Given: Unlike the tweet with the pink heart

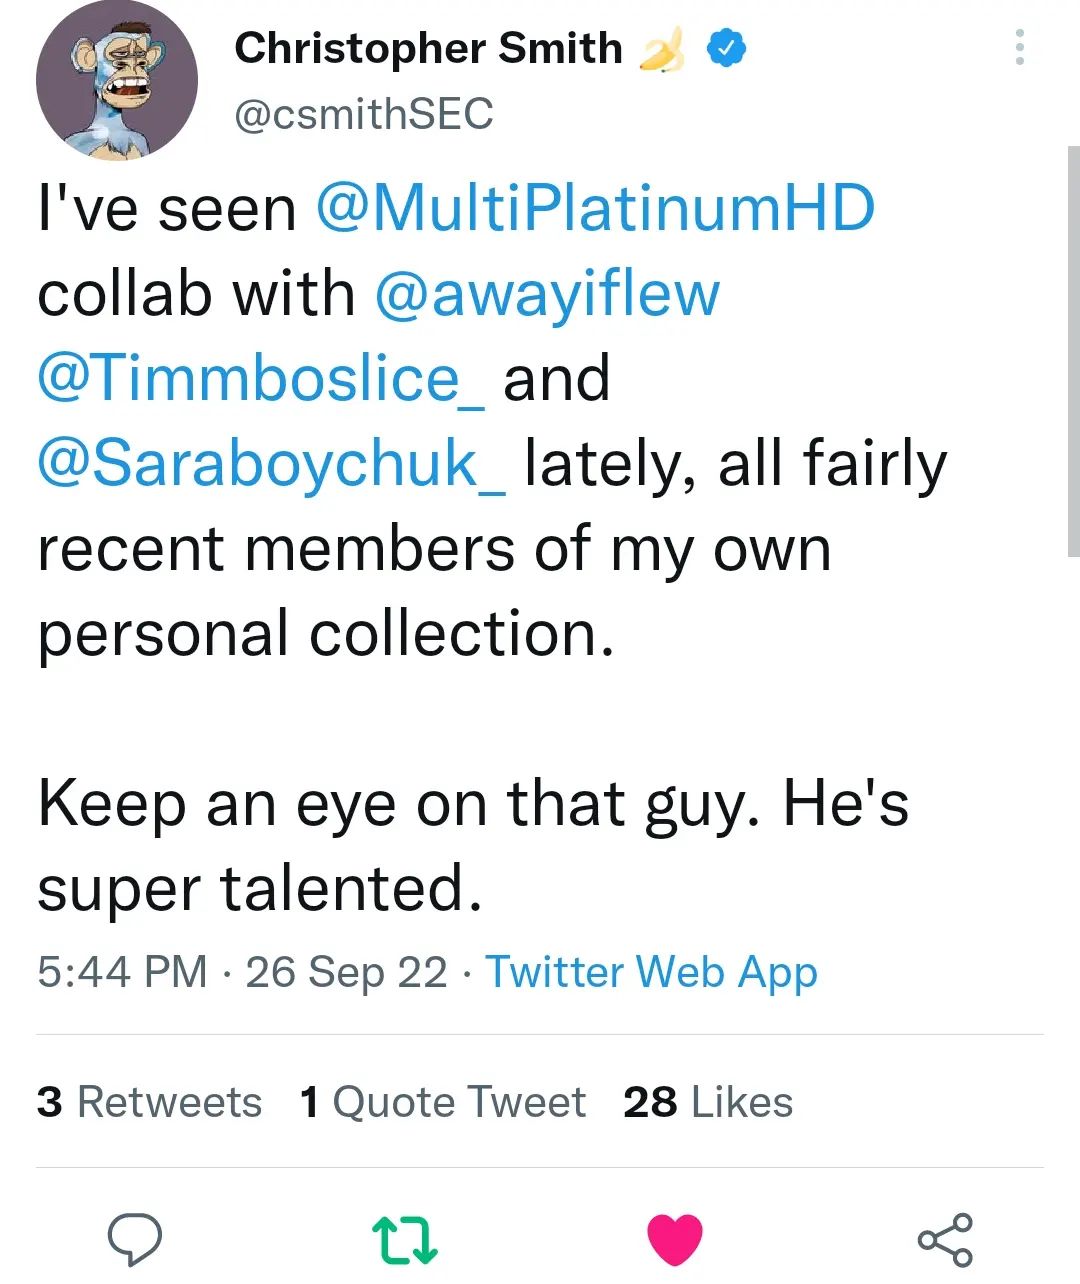Looking at the screenshot, I should click(675, 1240).
